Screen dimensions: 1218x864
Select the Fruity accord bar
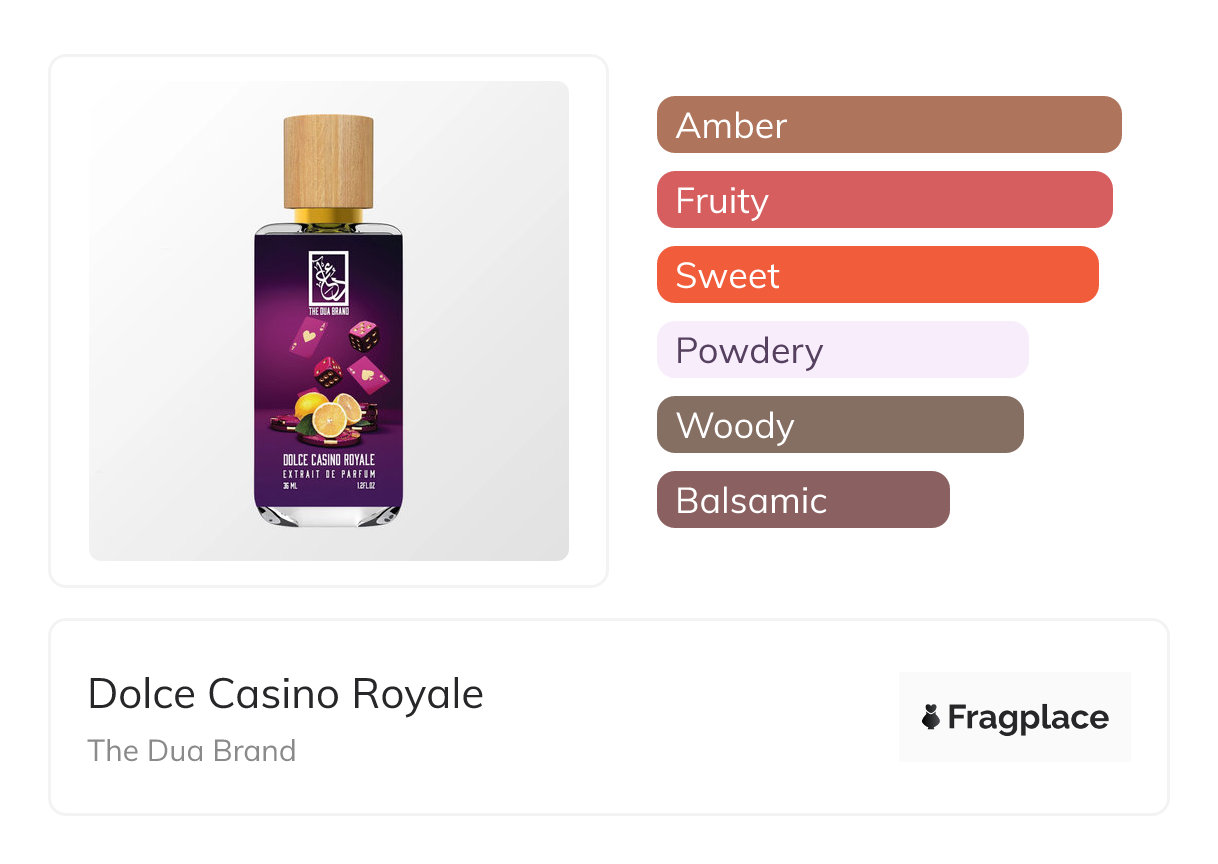[x=884, y=200]
